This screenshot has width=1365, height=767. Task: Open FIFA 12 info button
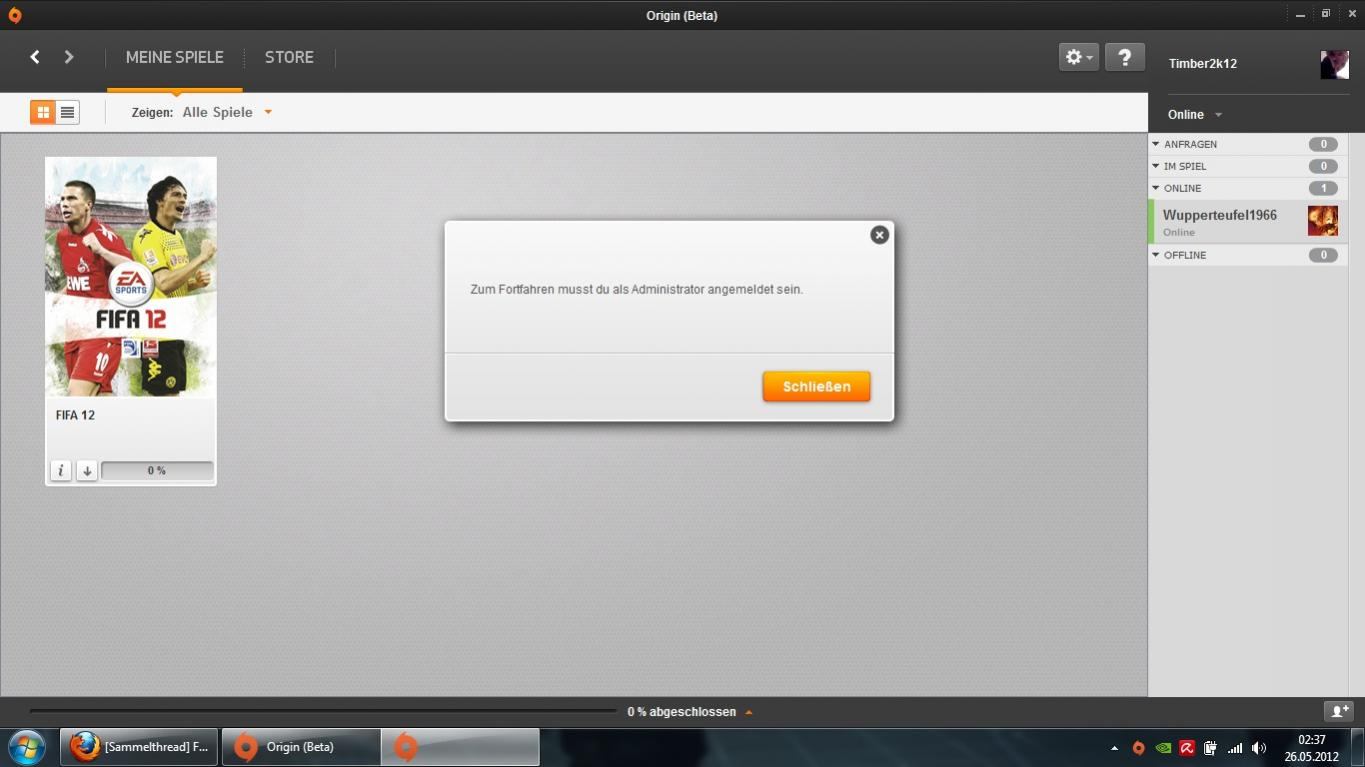(x=61, y=470)
